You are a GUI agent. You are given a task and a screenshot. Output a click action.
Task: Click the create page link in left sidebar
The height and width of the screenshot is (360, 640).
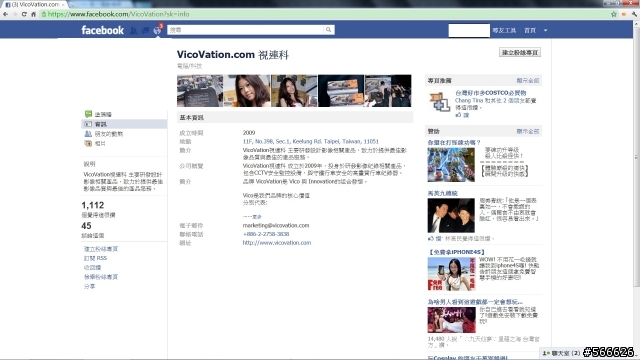tap(101, 249)
